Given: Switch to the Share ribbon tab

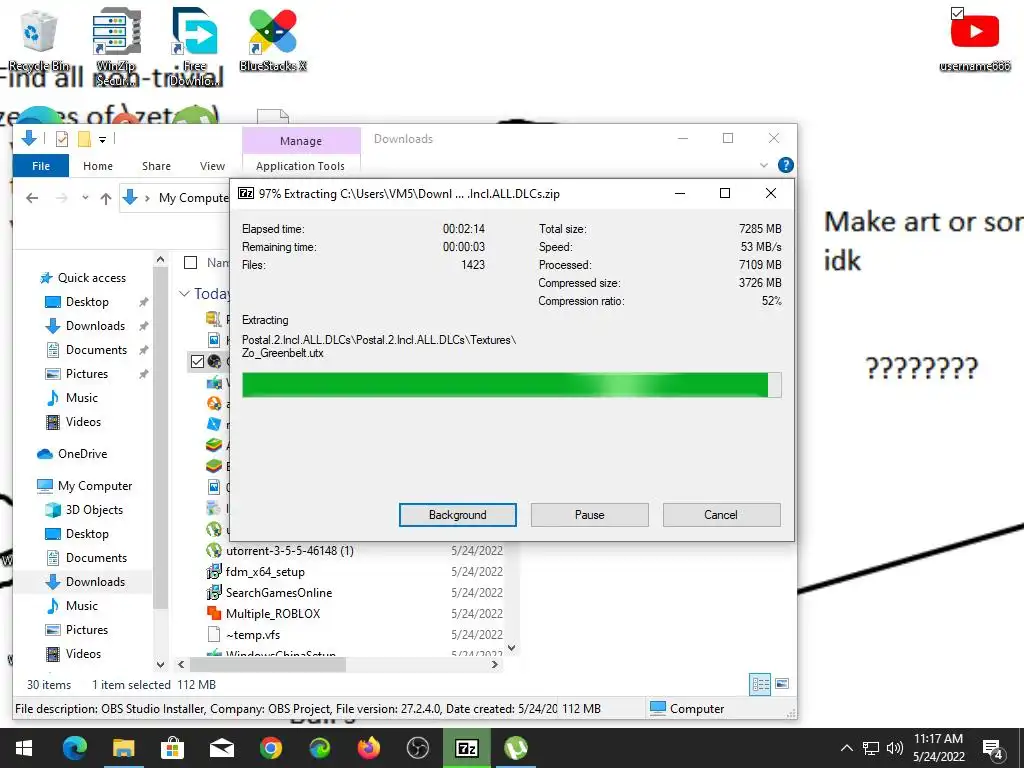Looking at the screenshot, I should point(157,166).
